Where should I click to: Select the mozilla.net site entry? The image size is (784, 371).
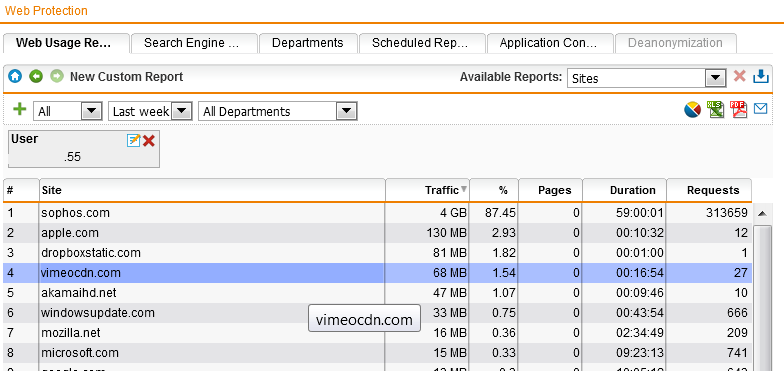(x=70, y=333)
